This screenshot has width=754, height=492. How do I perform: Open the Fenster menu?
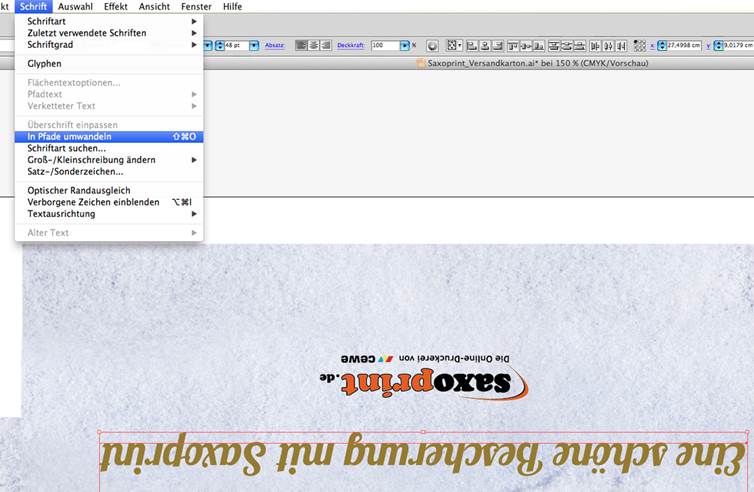point(196,6)
